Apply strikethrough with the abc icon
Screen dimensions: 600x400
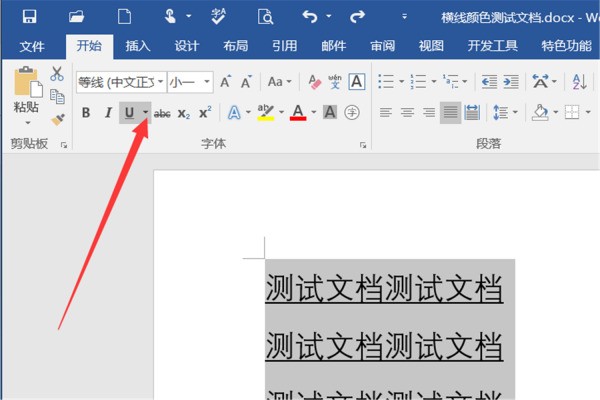click(x=162, y=113)
